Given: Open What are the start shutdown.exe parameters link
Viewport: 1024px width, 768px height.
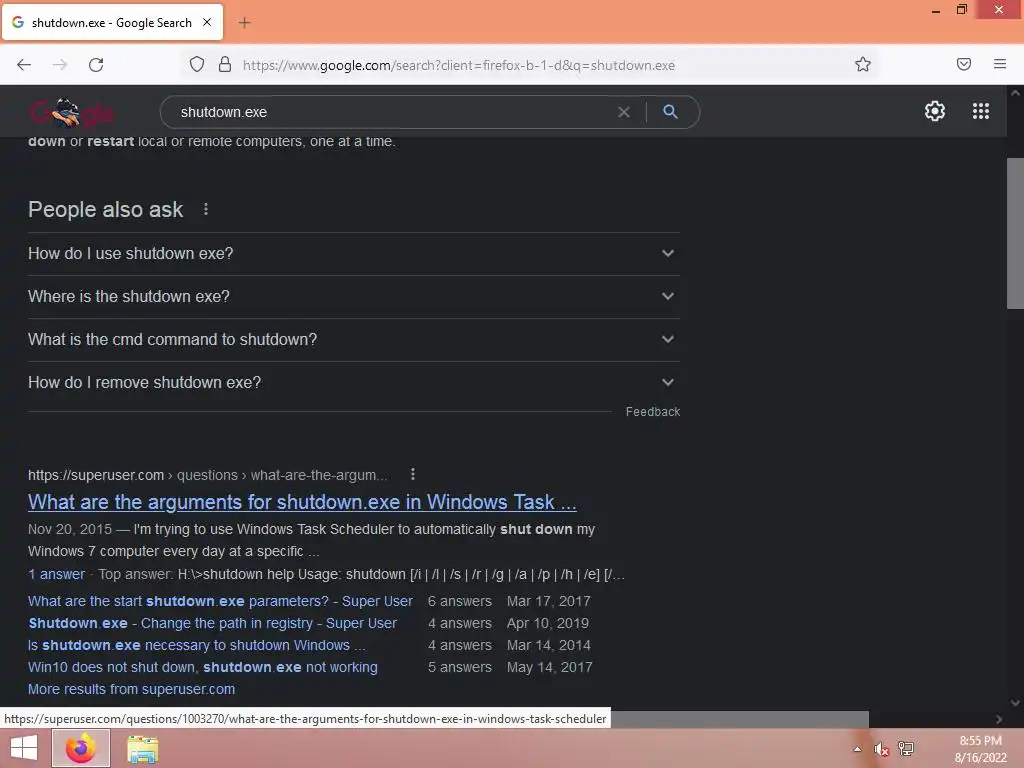Looking at the screenshot, I should click(220, 601).
